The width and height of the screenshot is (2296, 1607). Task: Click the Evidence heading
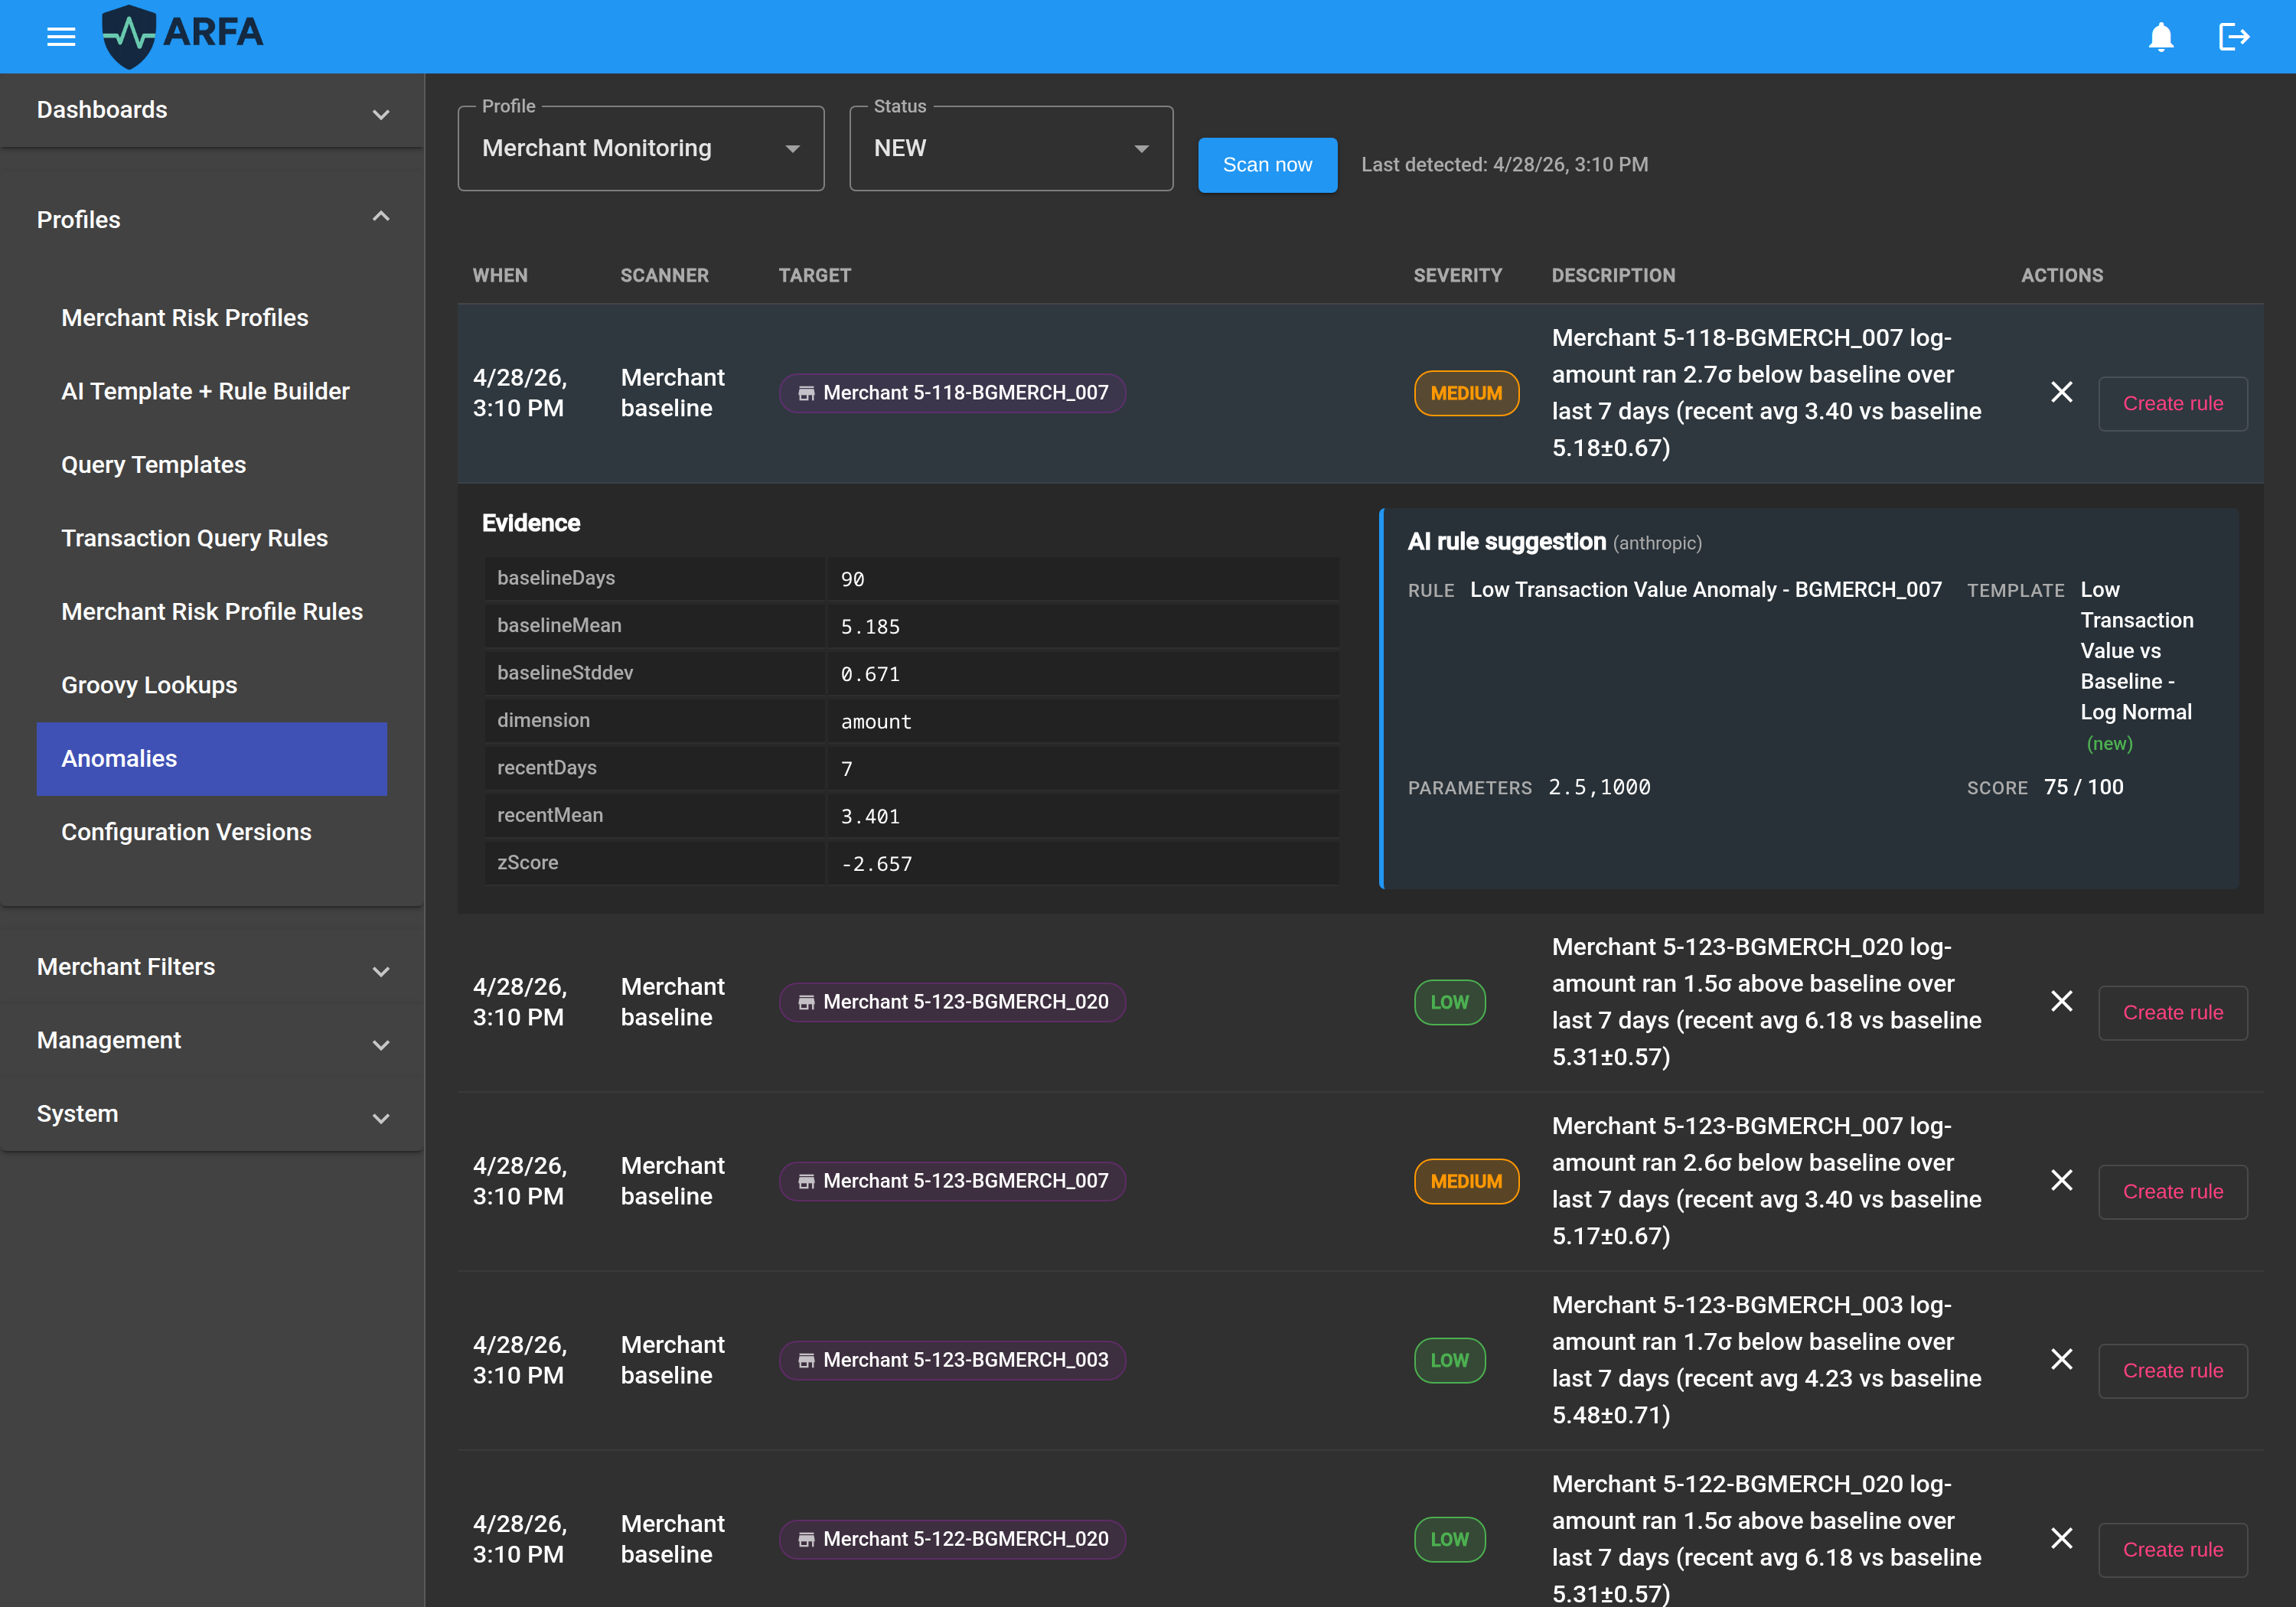(x=531, y=523)
